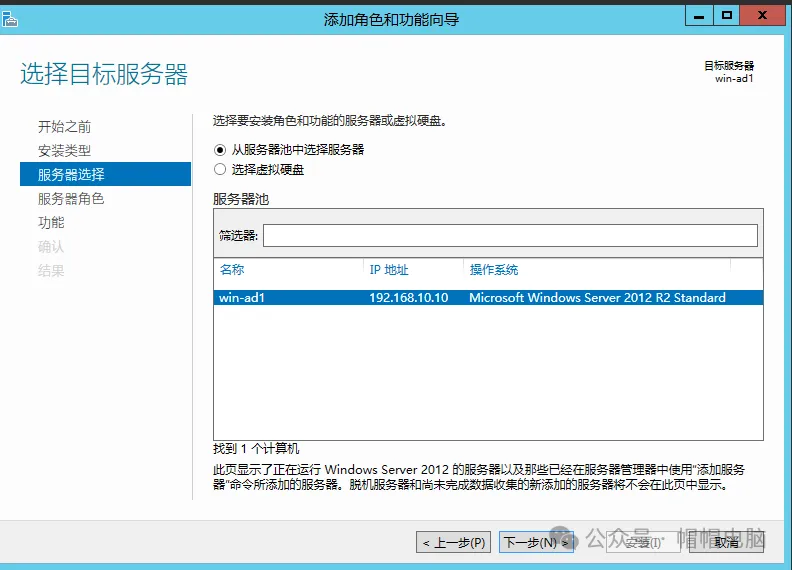The width and height of the screenshot is (792, 570).
Task: Select the win-ad1 server row
Action: pos(242,297)
